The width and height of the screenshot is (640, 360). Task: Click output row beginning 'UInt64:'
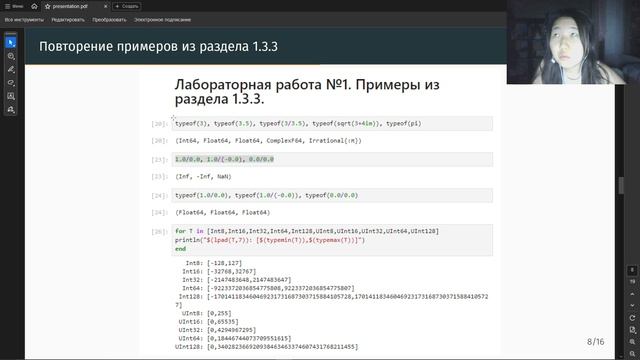(235, 338)
